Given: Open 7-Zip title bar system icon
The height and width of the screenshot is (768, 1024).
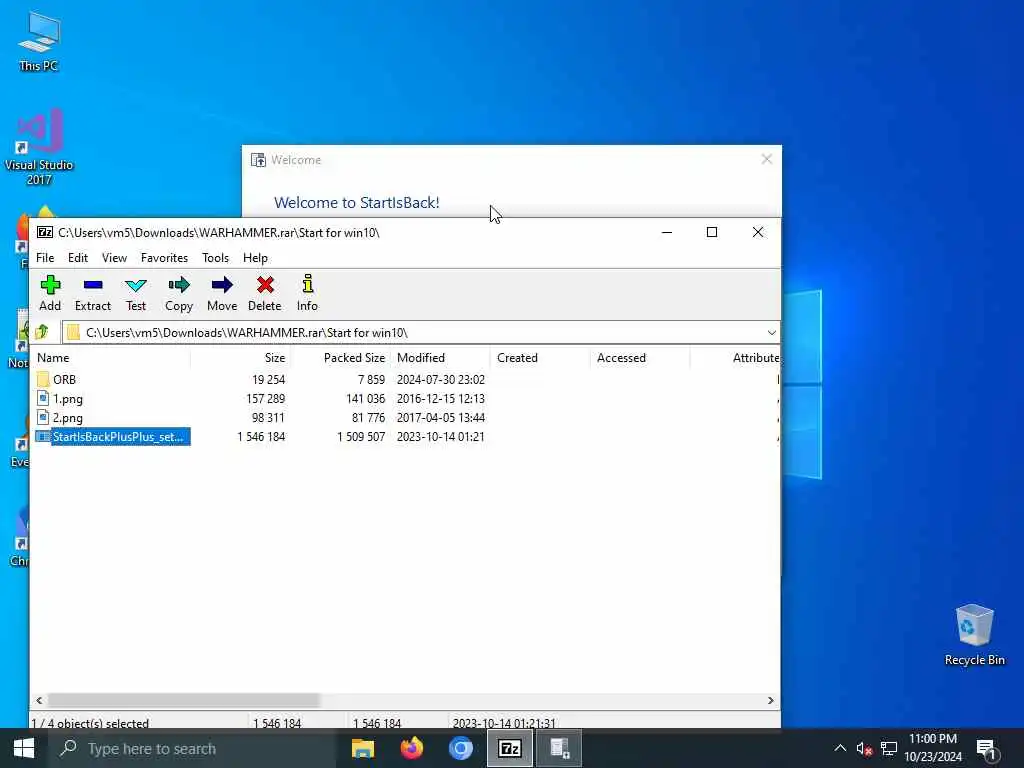Looking at the screenshot, I should 45,232.
